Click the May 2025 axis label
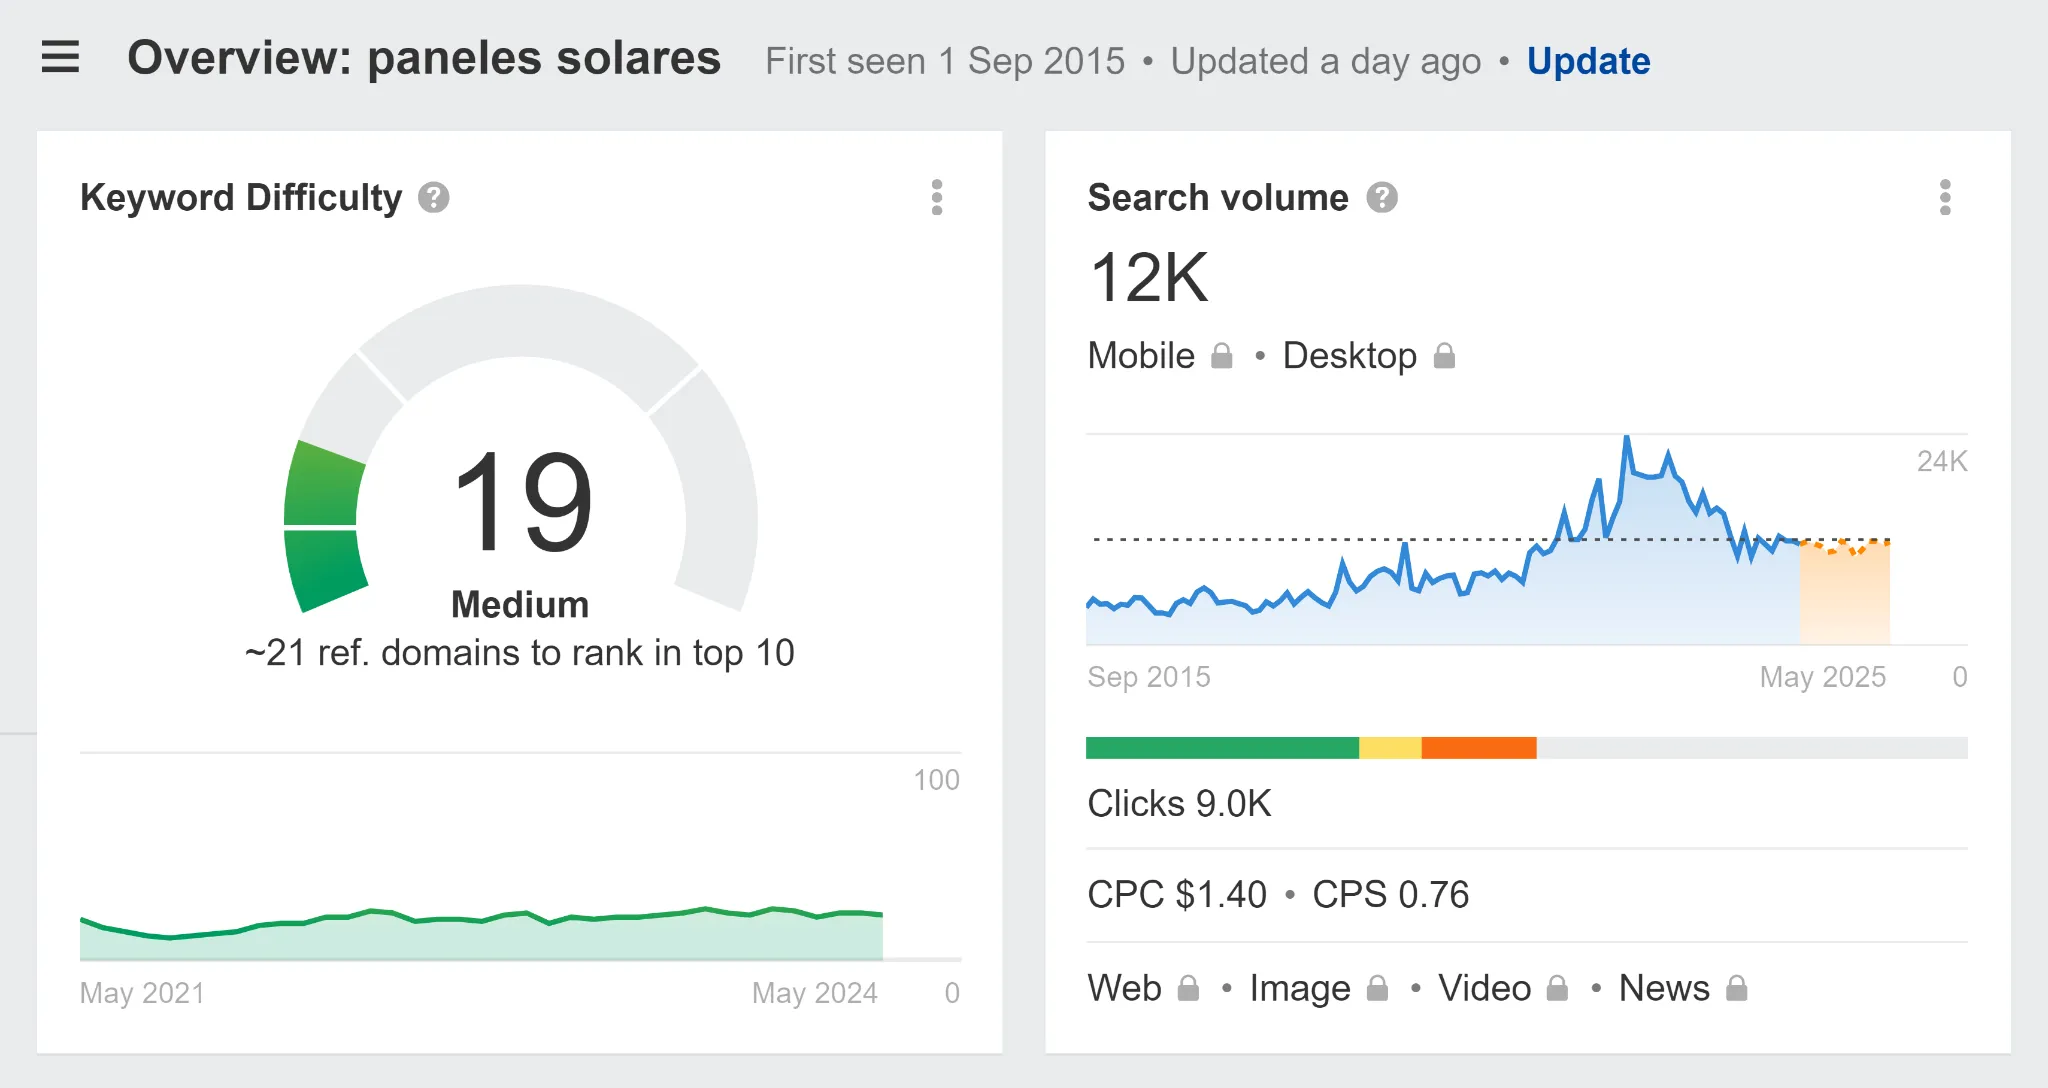This screenshot has height=1088, width=2048. 1822,676
